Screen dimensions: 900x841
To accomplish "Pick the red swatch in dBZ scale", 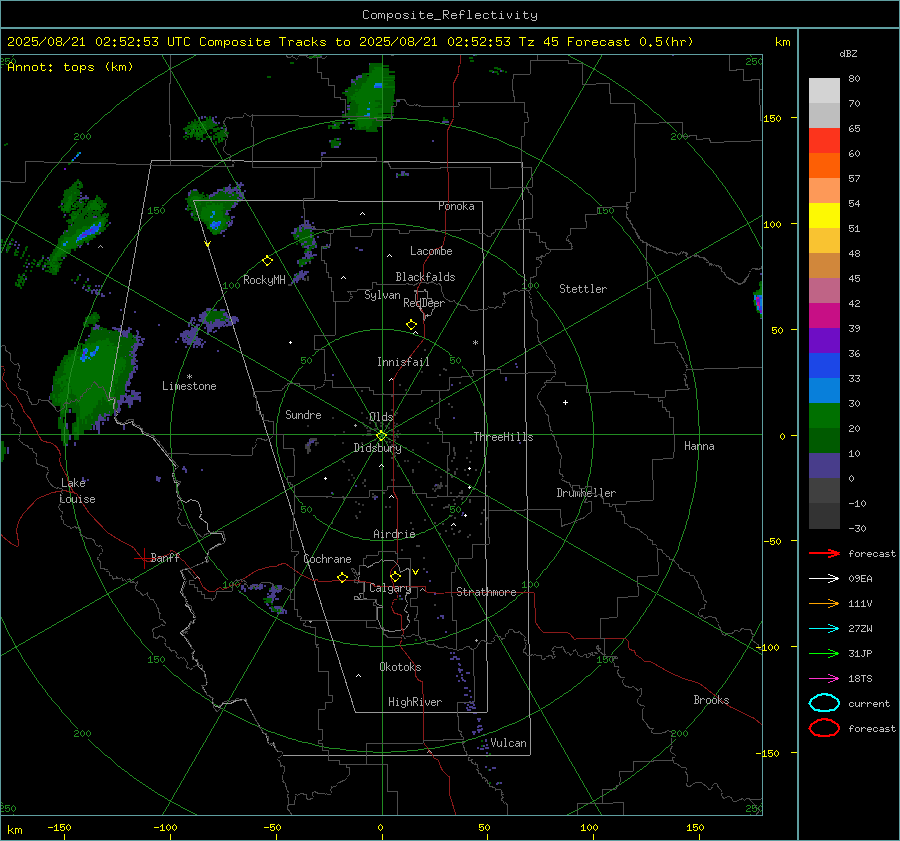I will pos(824,141).
